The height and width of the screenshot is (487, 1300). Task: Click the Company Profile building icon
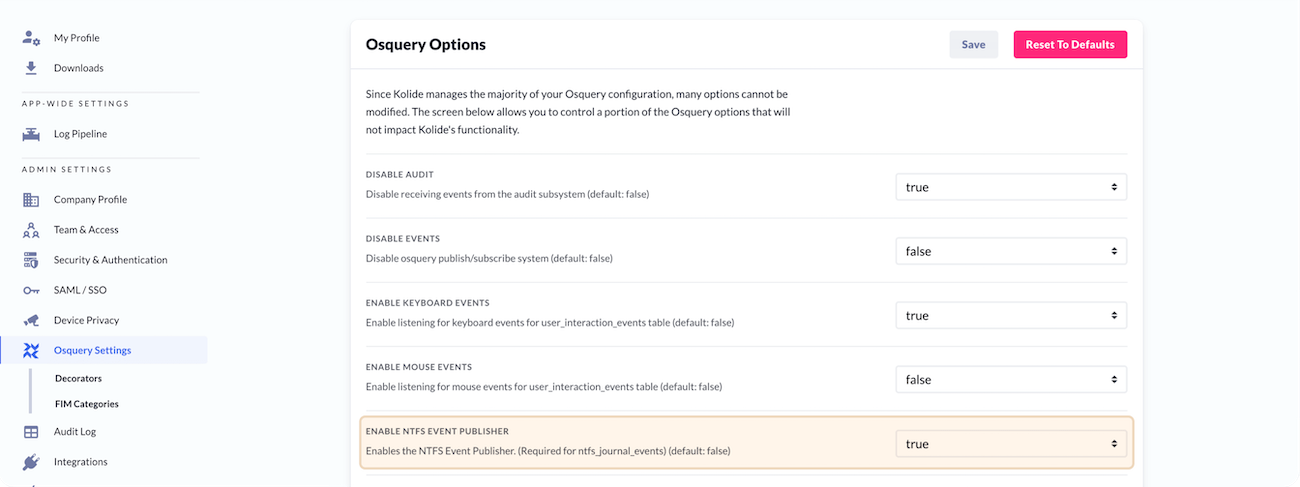[x=31, y=200]
